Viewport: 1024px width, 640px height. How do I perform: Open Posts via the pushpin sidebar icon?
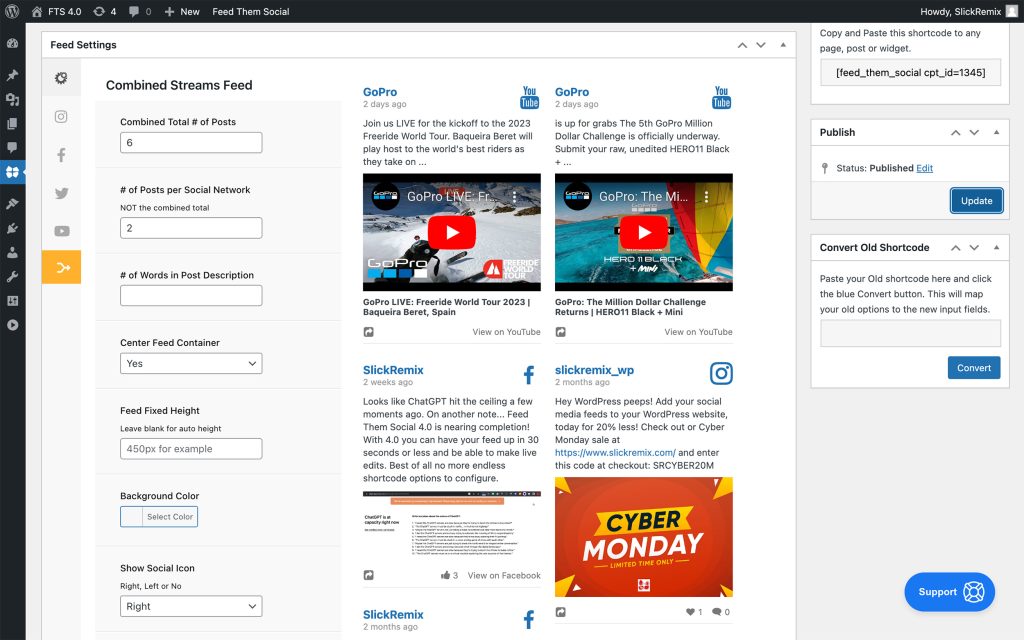pyautogui.click(x=12, y=75)
